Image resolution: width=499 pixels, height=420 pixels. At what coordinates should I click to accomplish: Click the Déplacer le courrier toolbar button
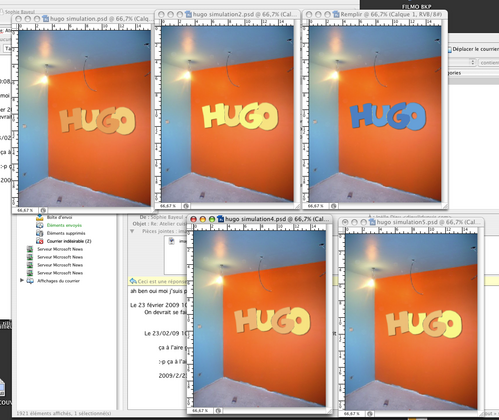point(473,49)
